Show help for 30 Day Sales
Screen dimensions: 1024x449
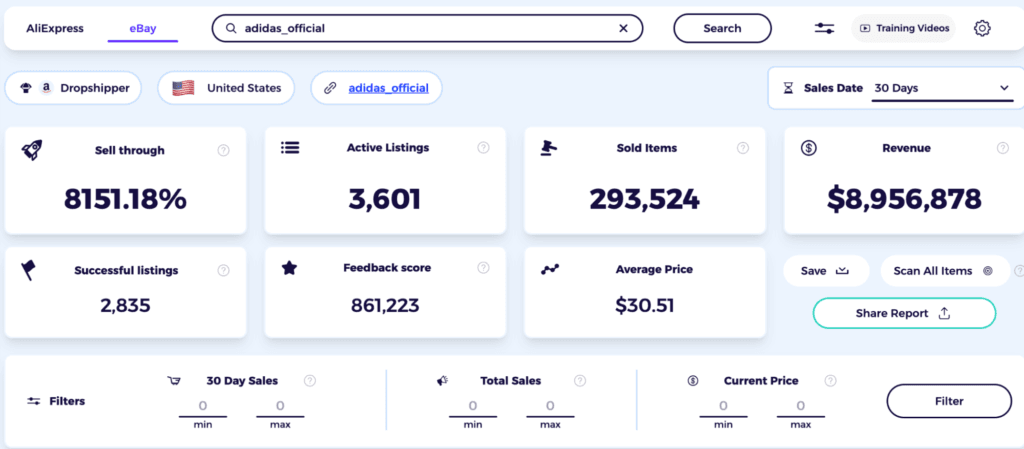click(310, 380)
